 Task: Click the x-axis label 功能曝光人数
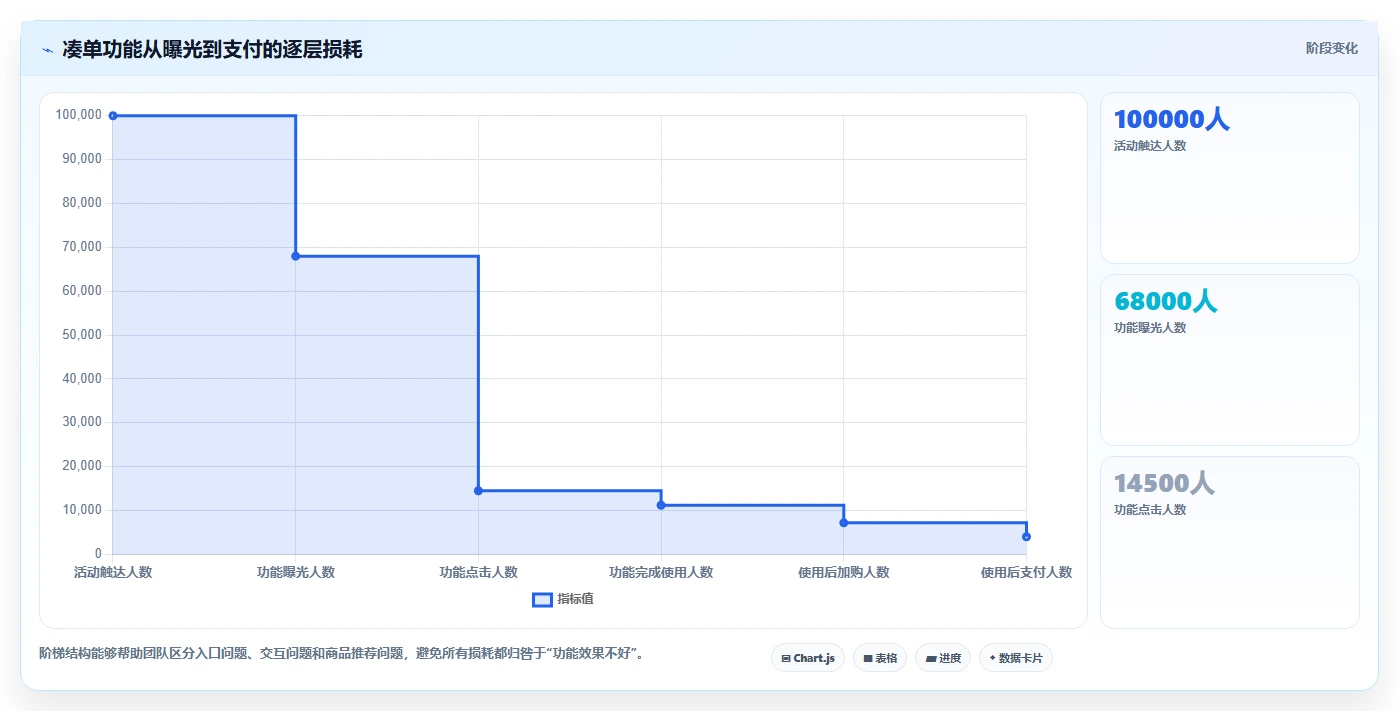click(x=296, y=572)
